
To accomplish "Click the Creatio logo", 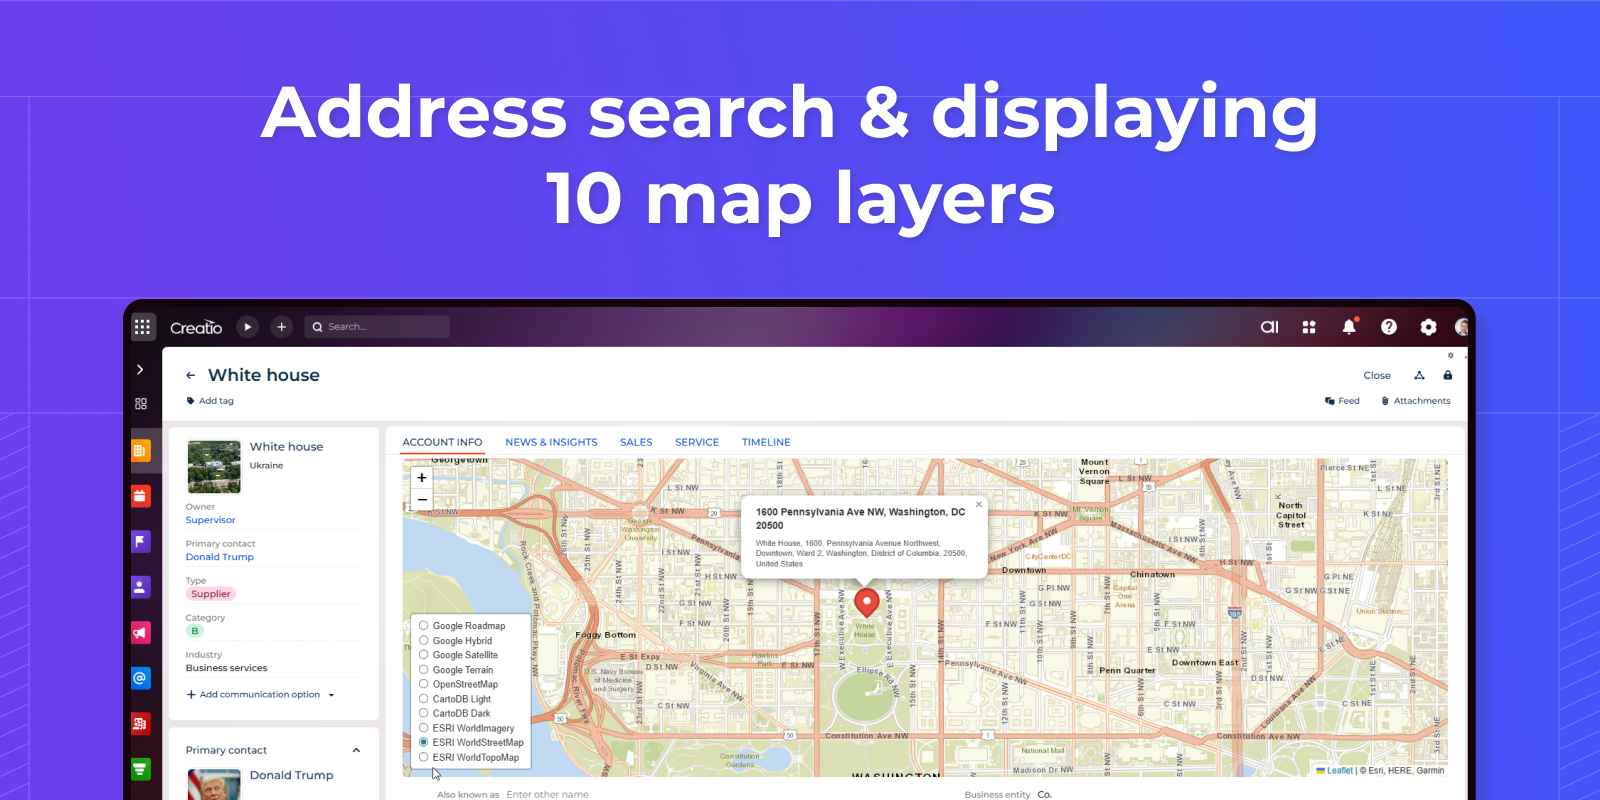I will 196,328.
